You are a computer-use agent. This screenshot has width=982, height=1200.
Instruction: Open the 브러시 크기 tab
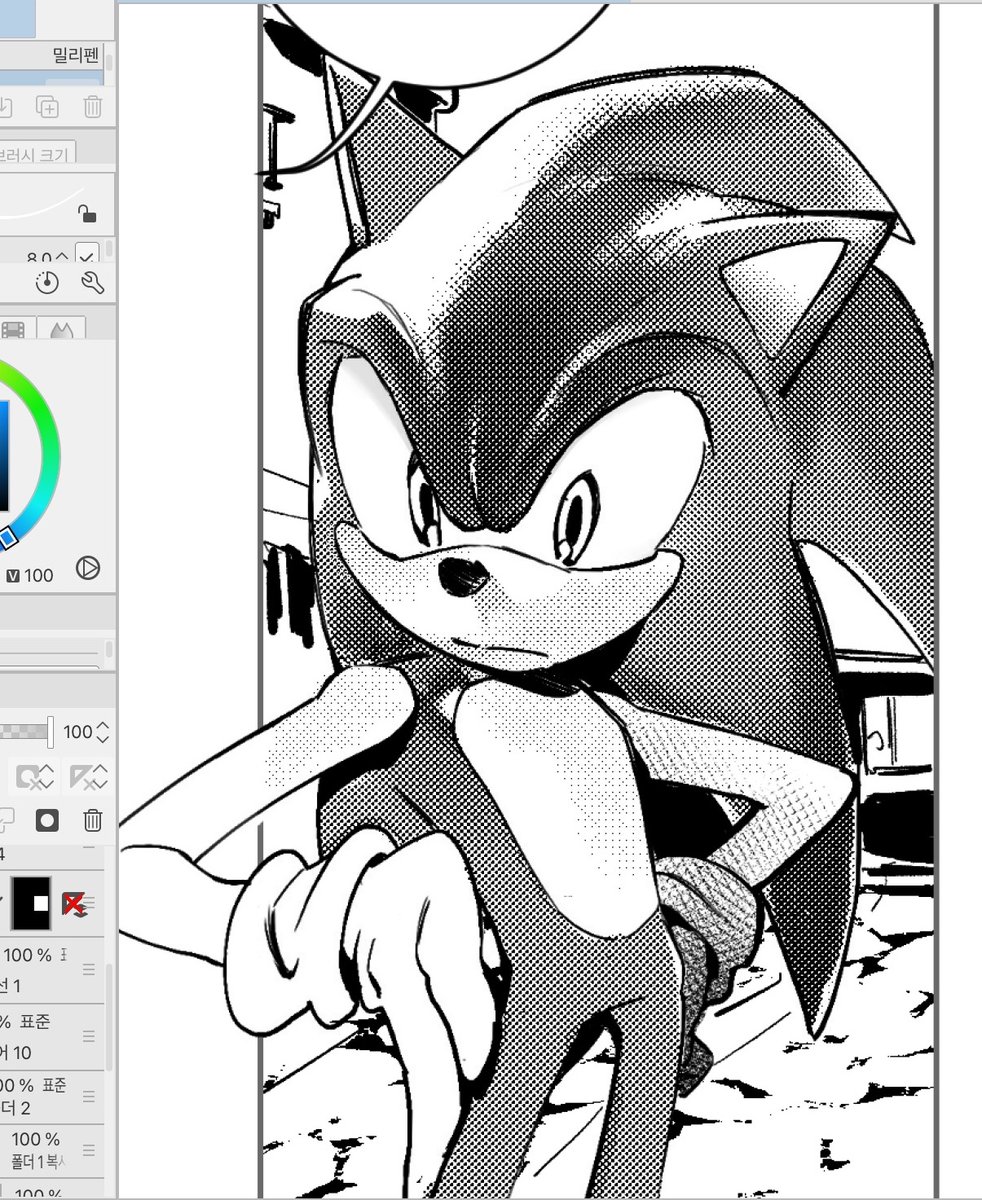pyautogui.click(x=37, y=154)
